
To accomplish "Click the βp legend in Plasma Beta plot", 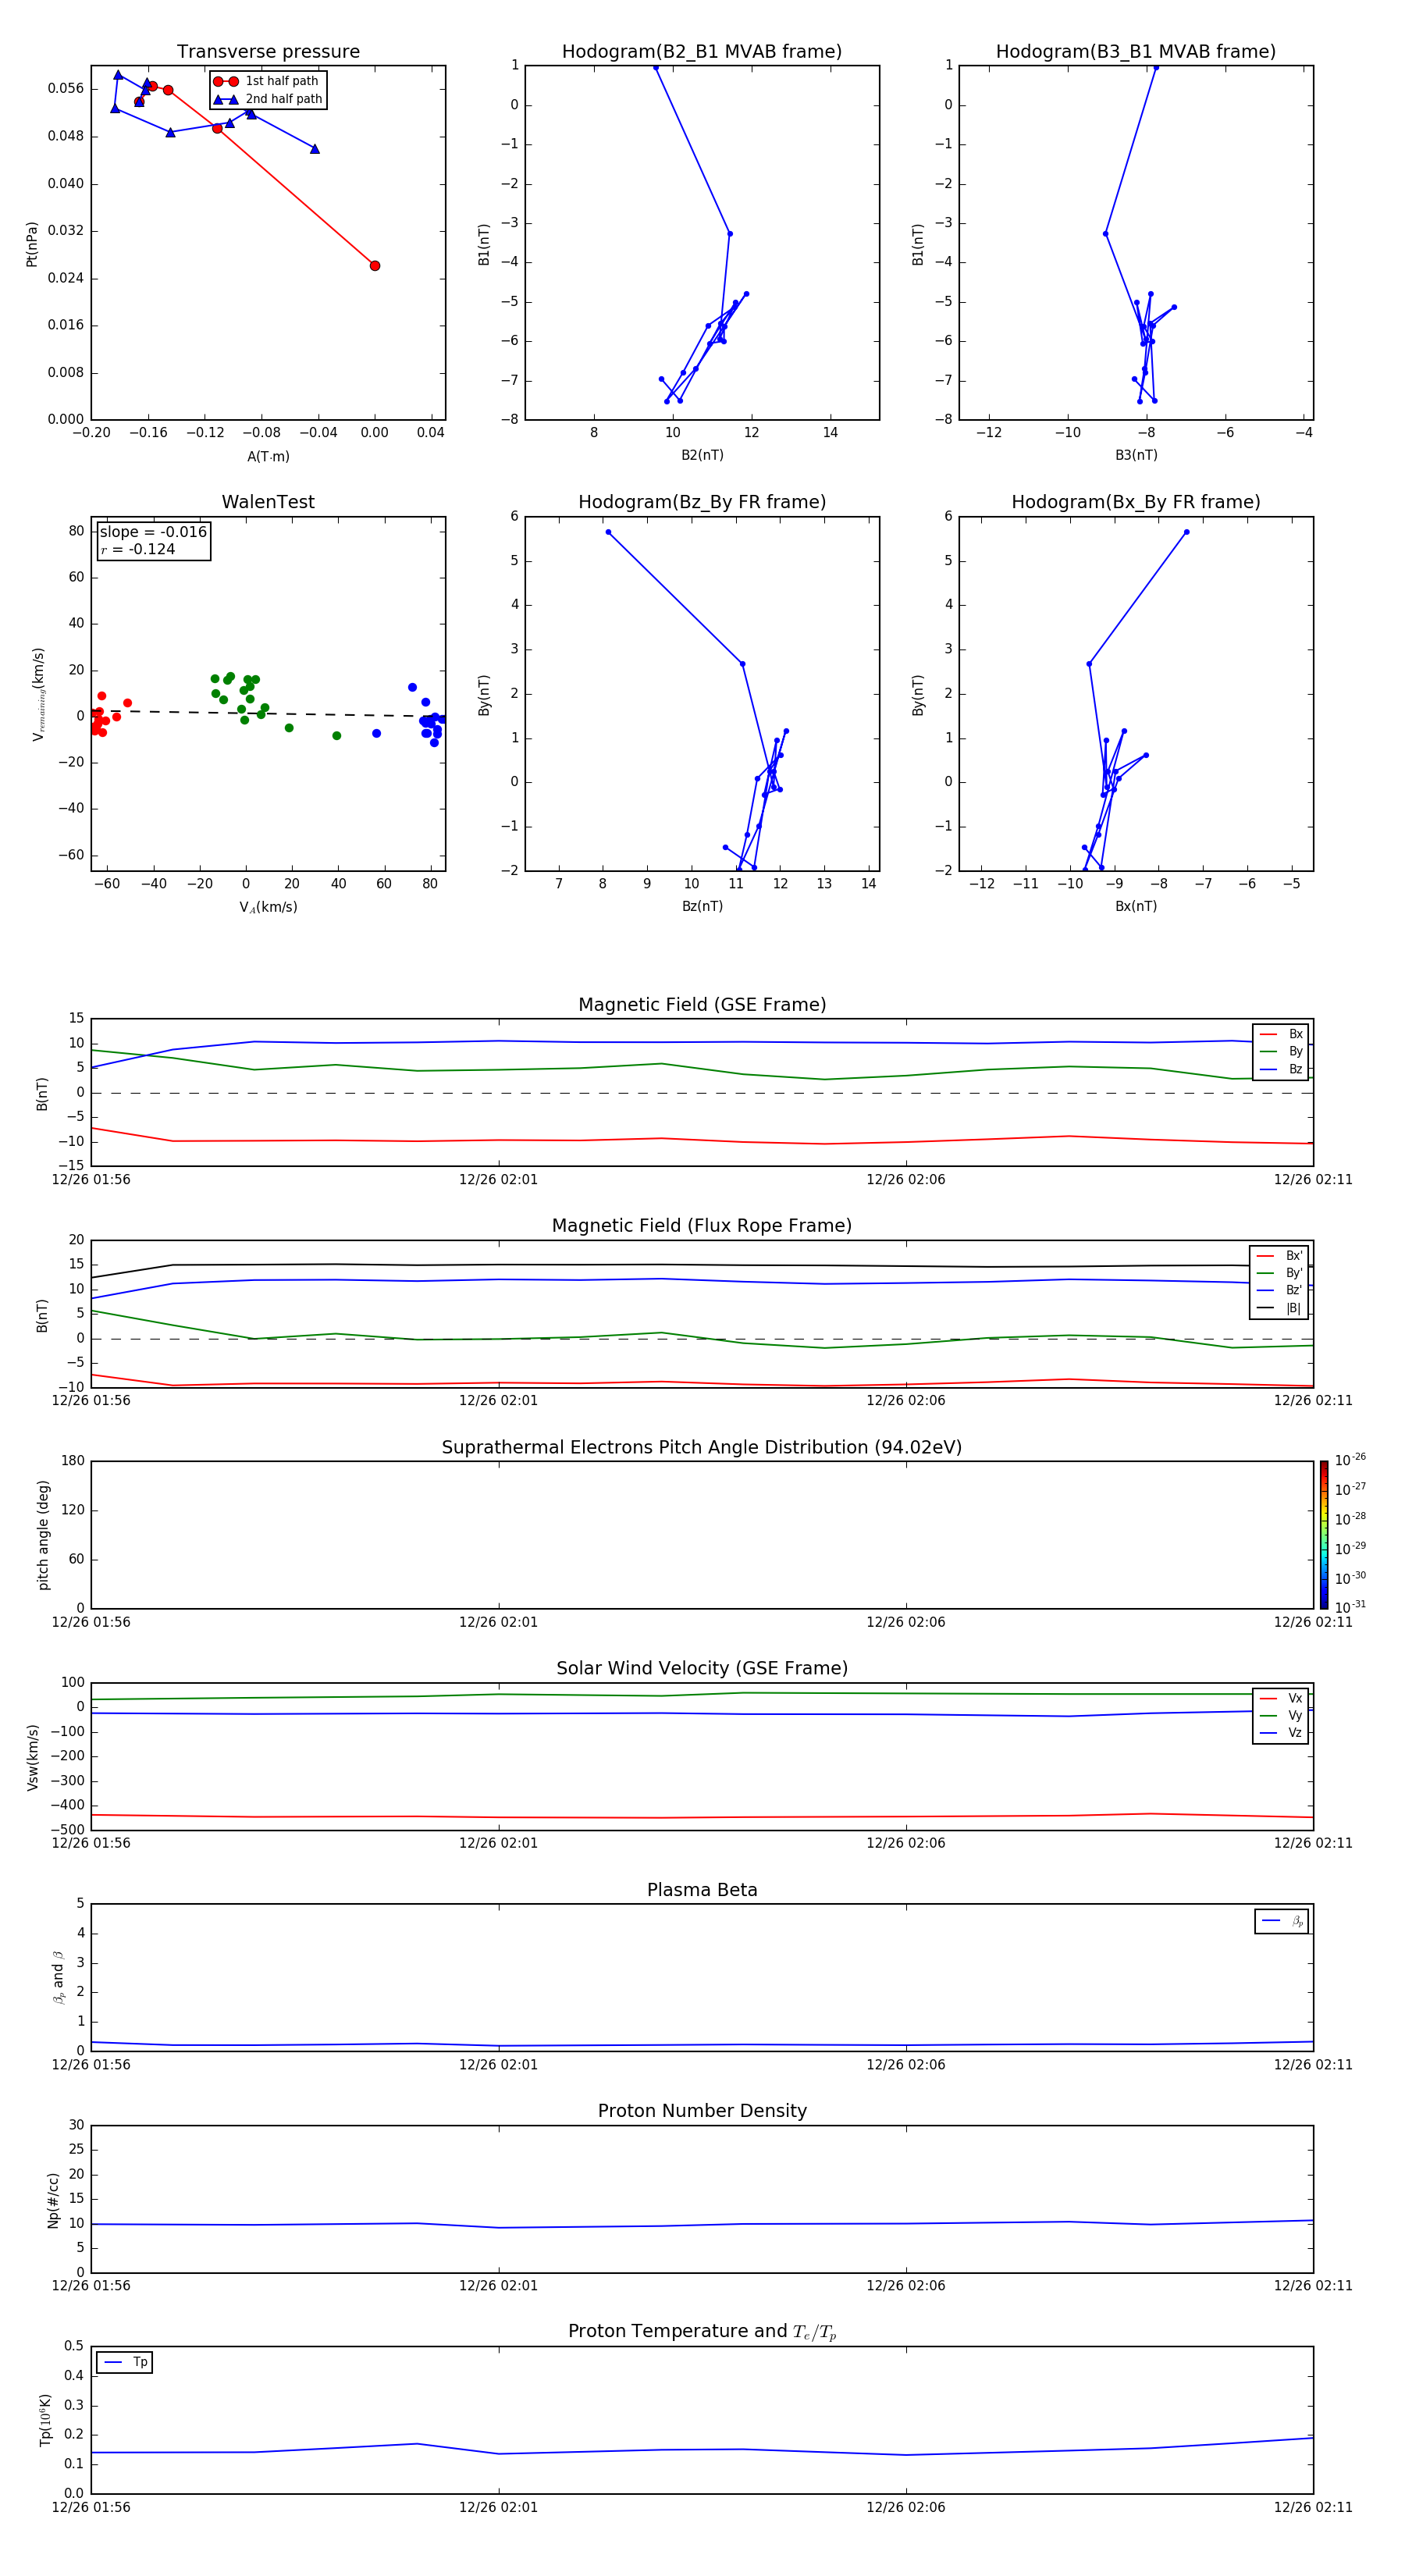I will point(1282,1921).
